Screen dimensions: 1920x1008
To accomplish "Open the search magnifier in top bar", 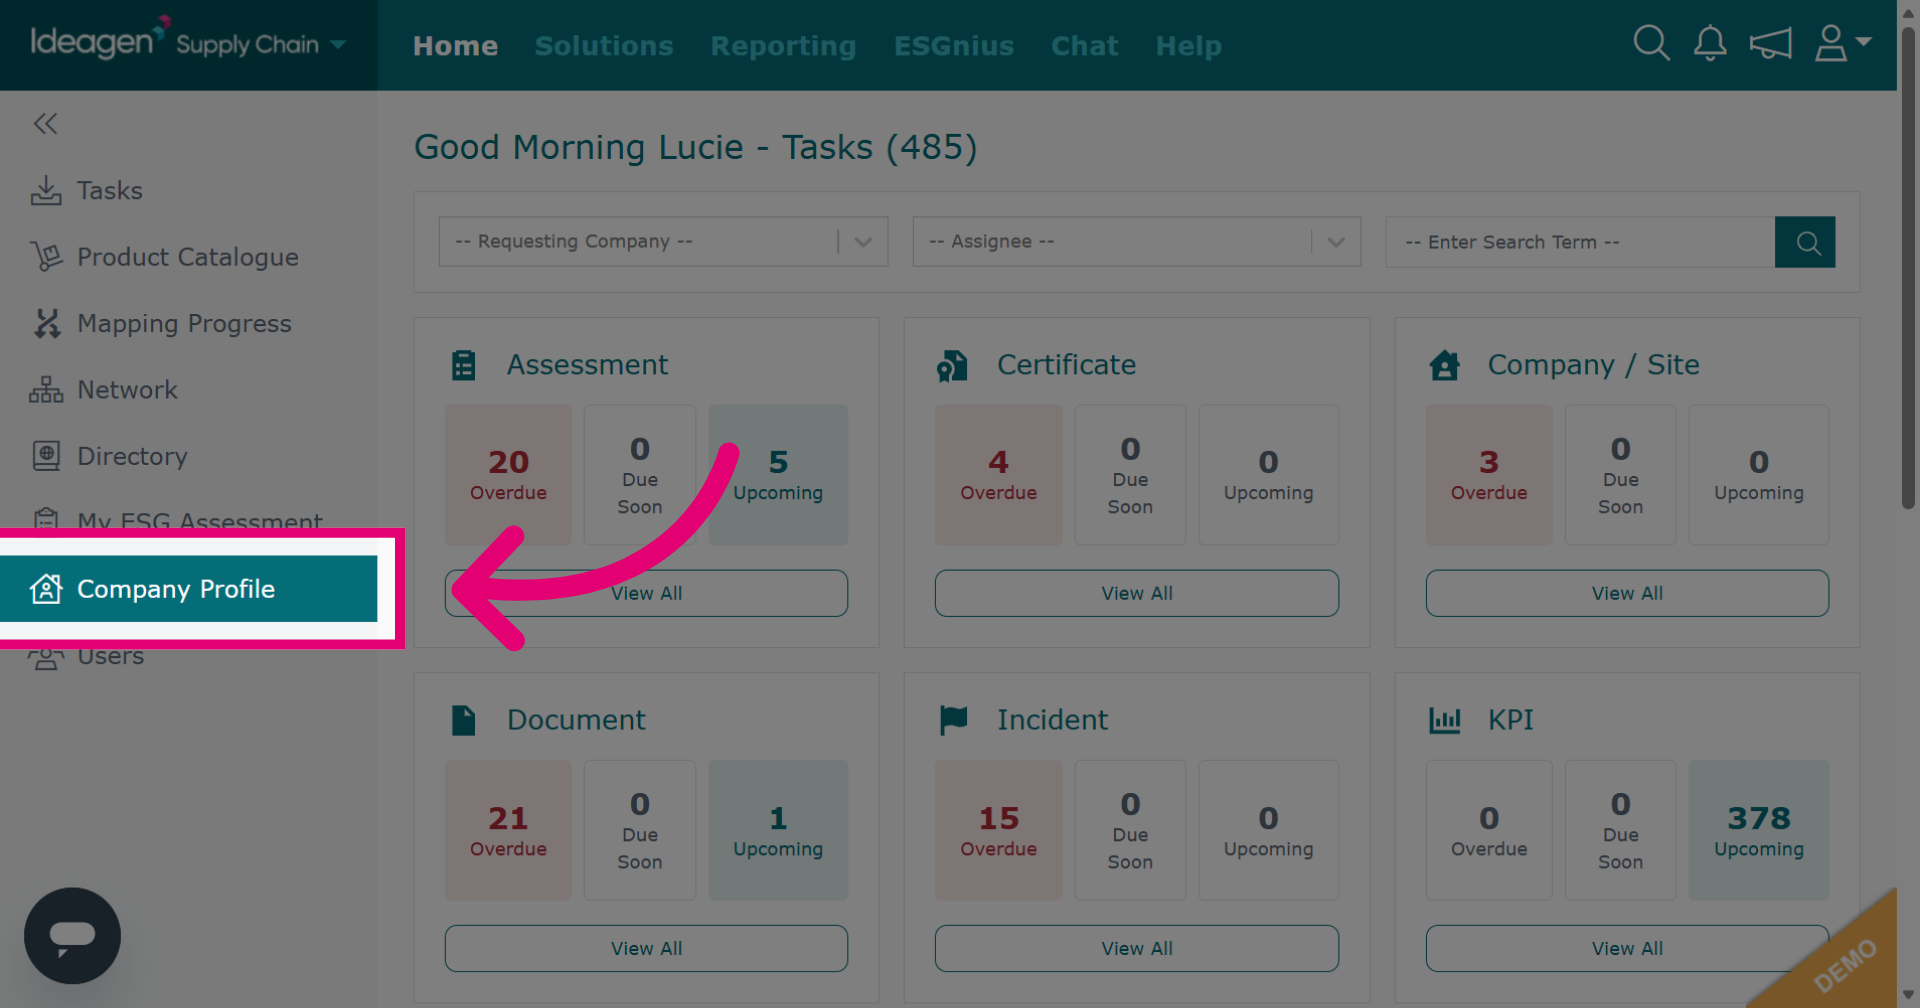I will 1651,43.
